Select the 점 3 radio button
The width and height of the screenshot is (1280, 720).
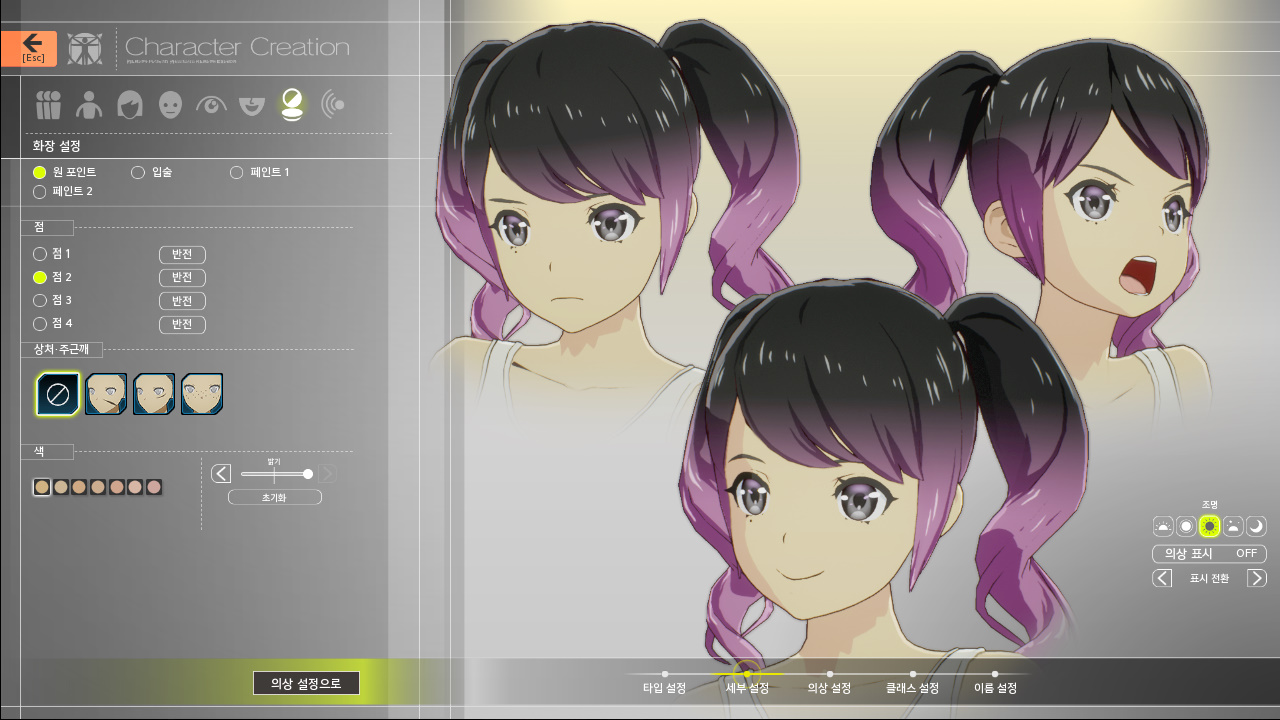coord(40,300)
